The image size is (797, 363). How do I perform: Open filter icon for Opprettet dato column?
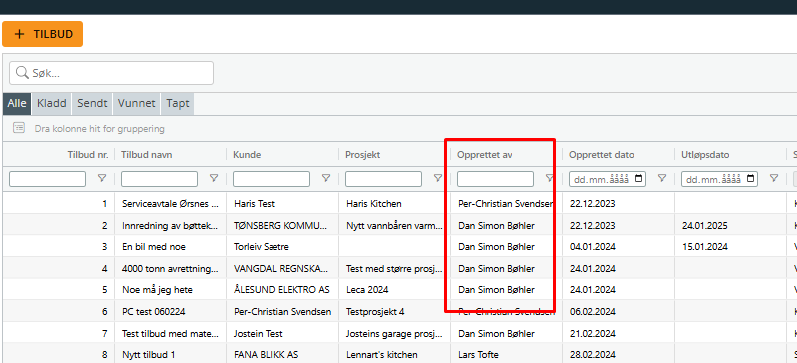point(662,178)
